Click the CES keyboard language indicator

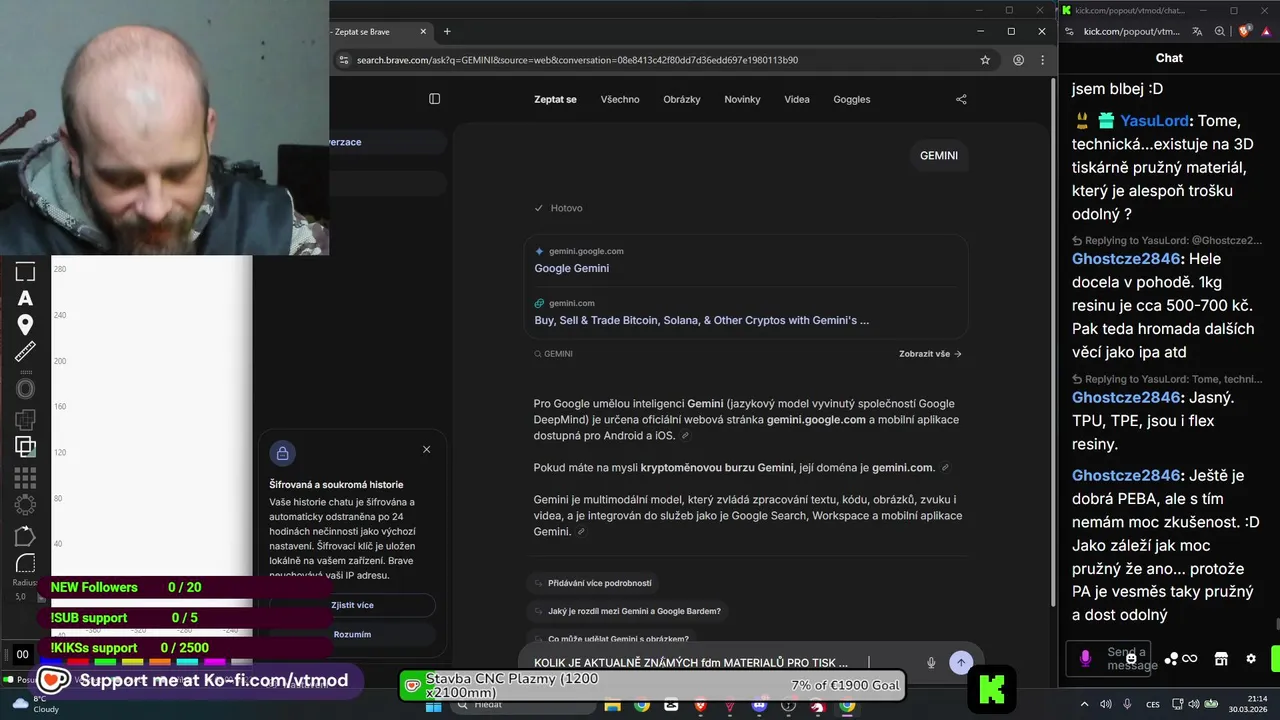pyautogui.click(x=1153, y=705)
